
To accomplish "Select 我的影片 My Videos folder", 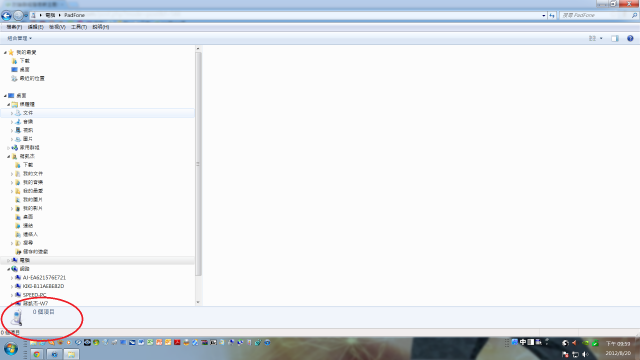I will point(33,208).
